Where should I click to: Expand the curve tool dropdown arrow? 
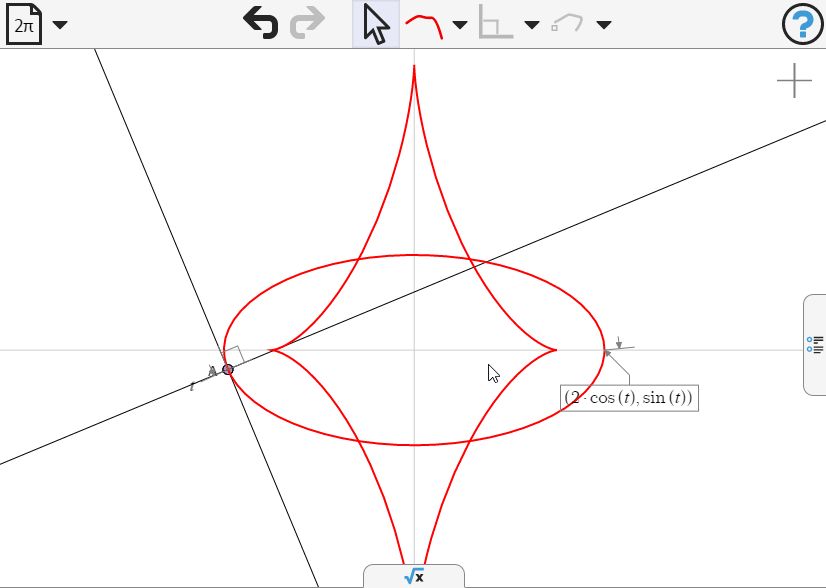click(460, 25)
